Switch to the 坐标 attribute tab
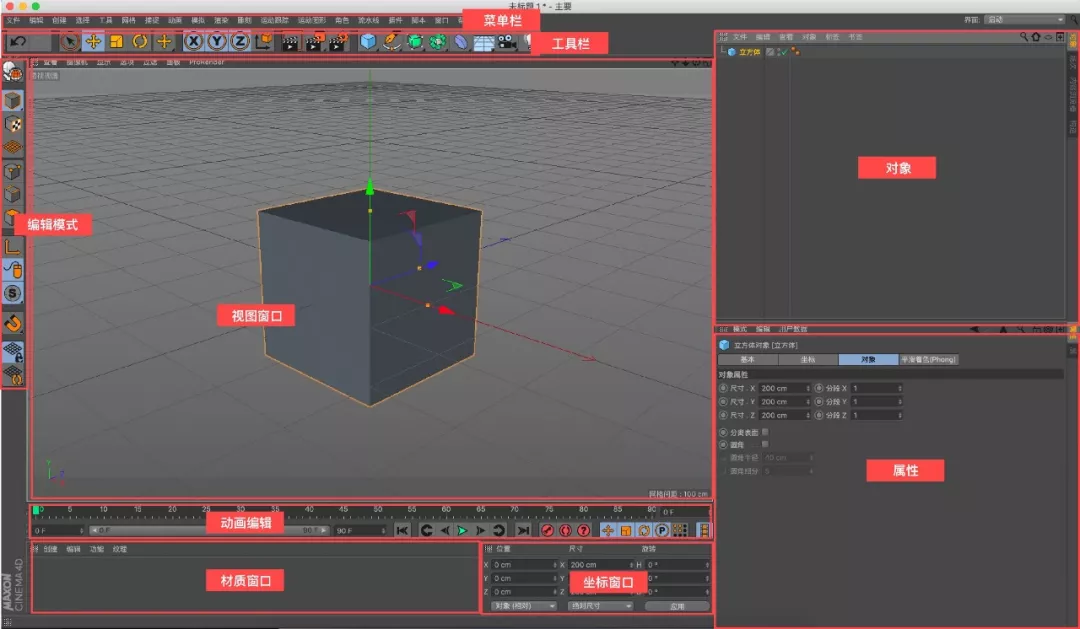 pyautogui.click(x=808, y=360)
